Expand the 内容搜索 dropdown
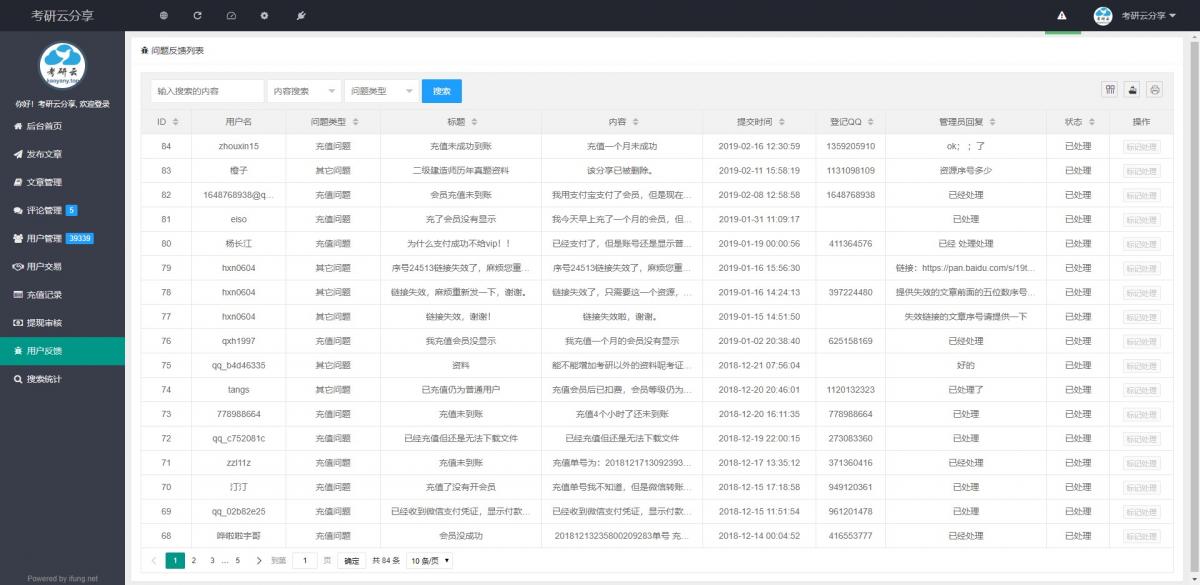The height and width of the screenshot is (585, 1200). tap(303, 91)
